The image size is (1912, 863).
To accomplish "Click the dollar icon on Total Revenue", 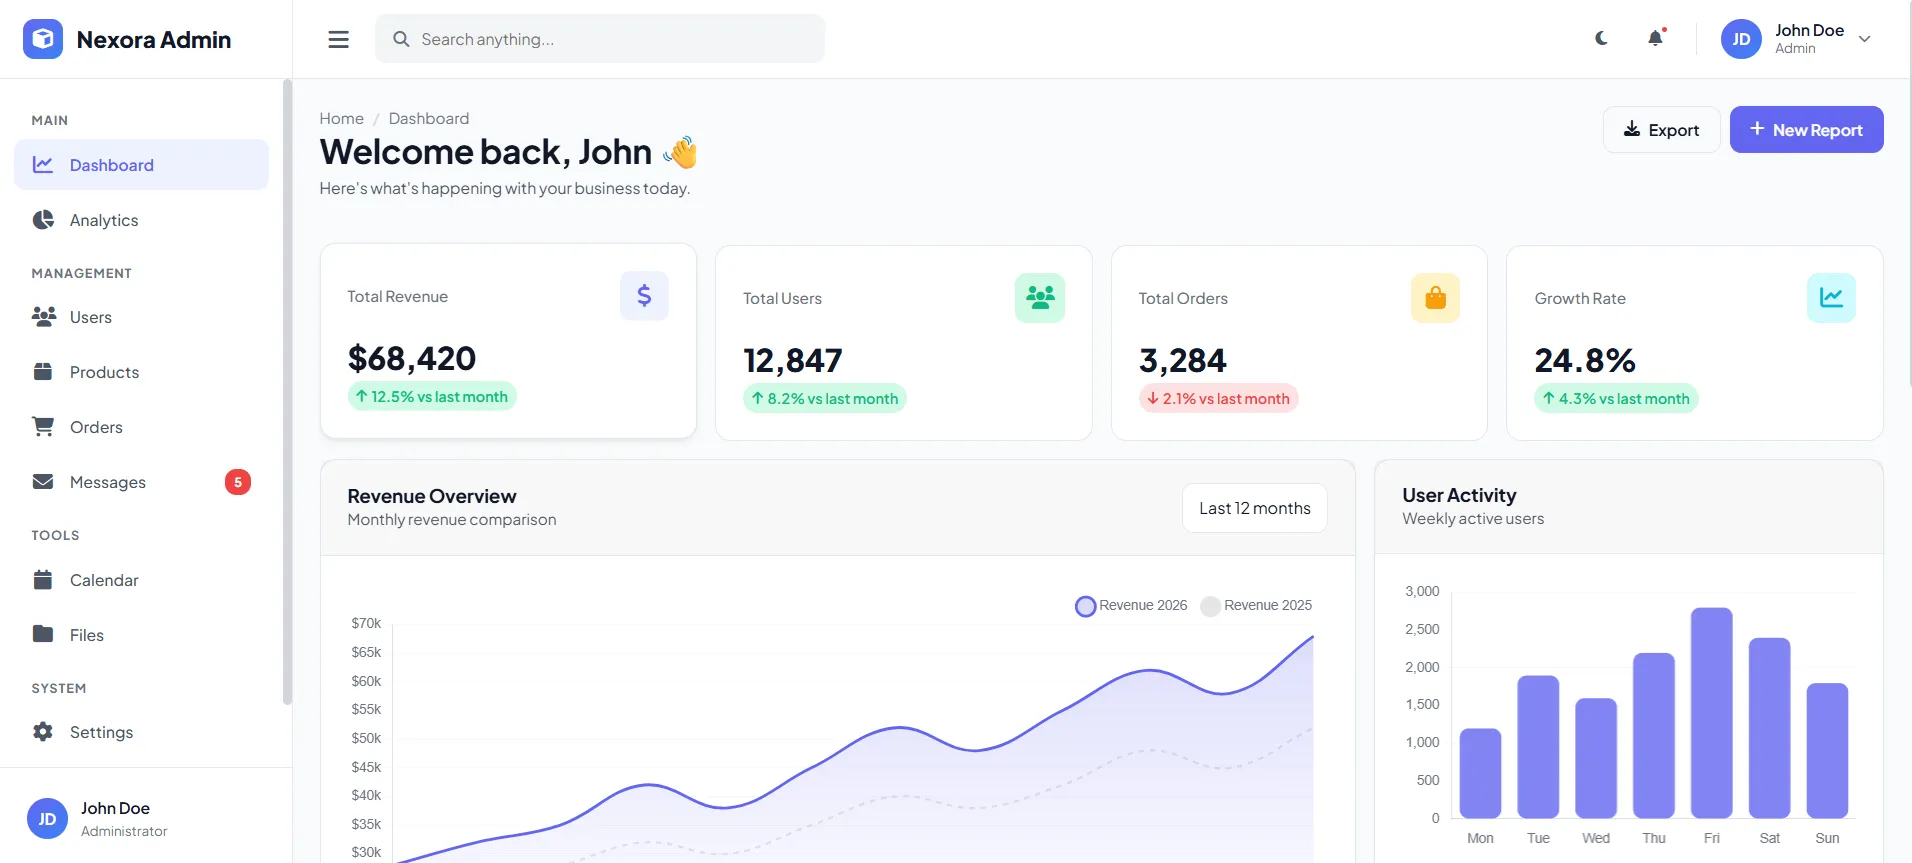I will pos(644,296).
